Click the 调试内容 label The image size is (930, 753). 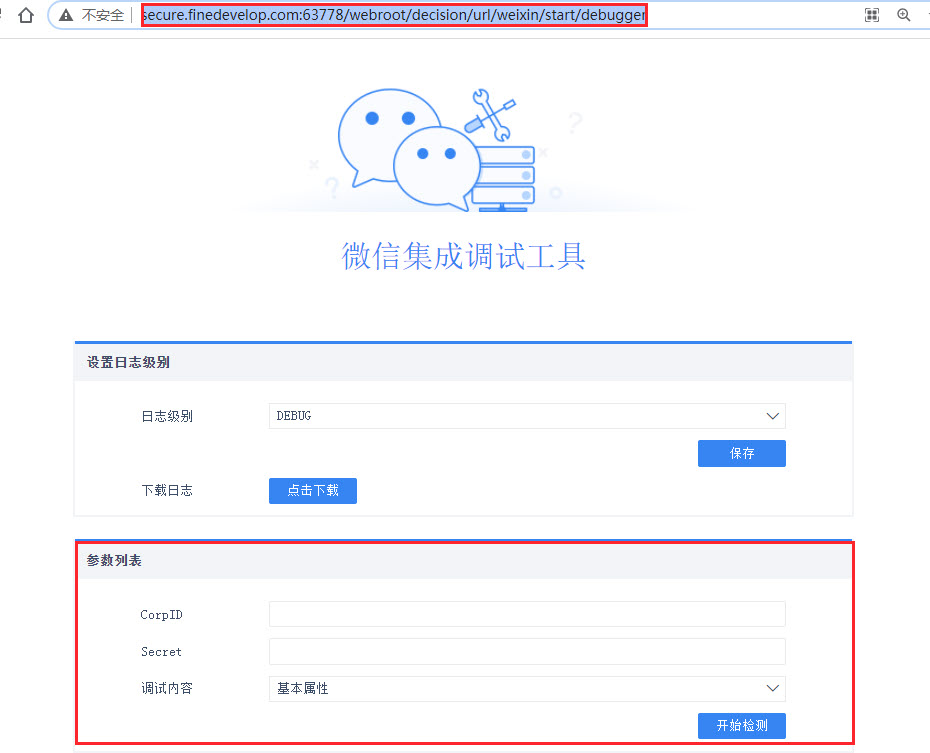point(167,688)
